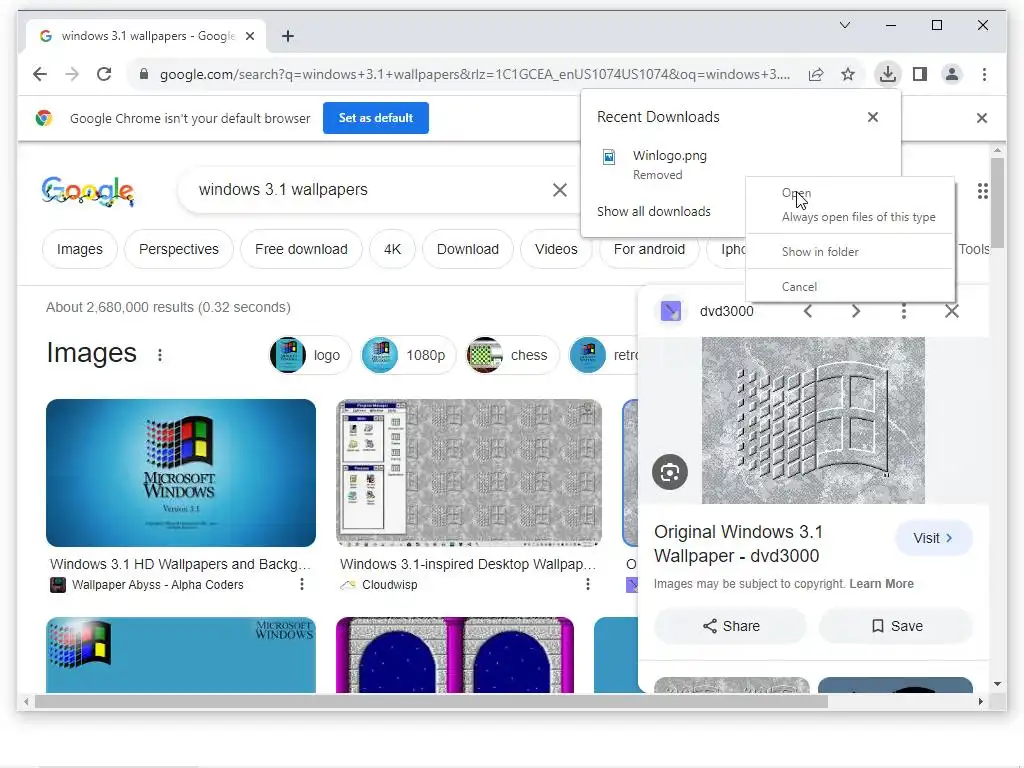Visit the dvd3000 page
Viewport: 1024px width, 768px height.
point(934,538)
